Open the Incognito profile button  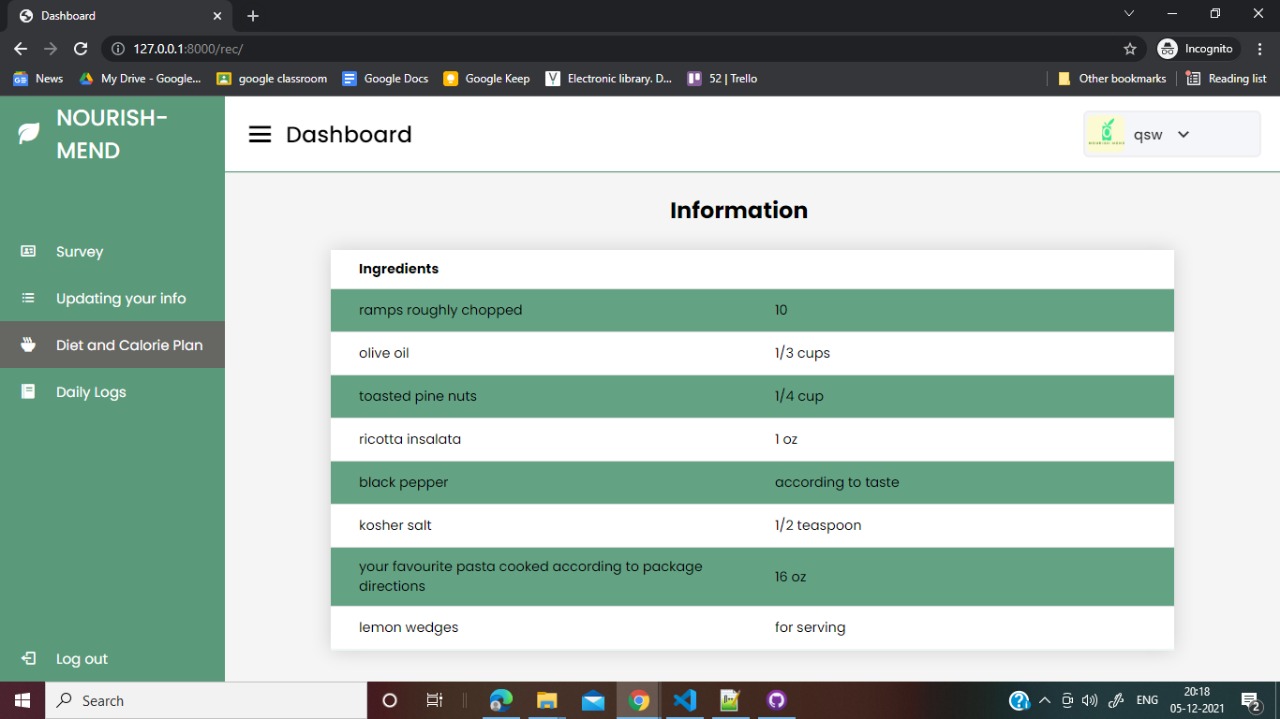coord(1198,48)
